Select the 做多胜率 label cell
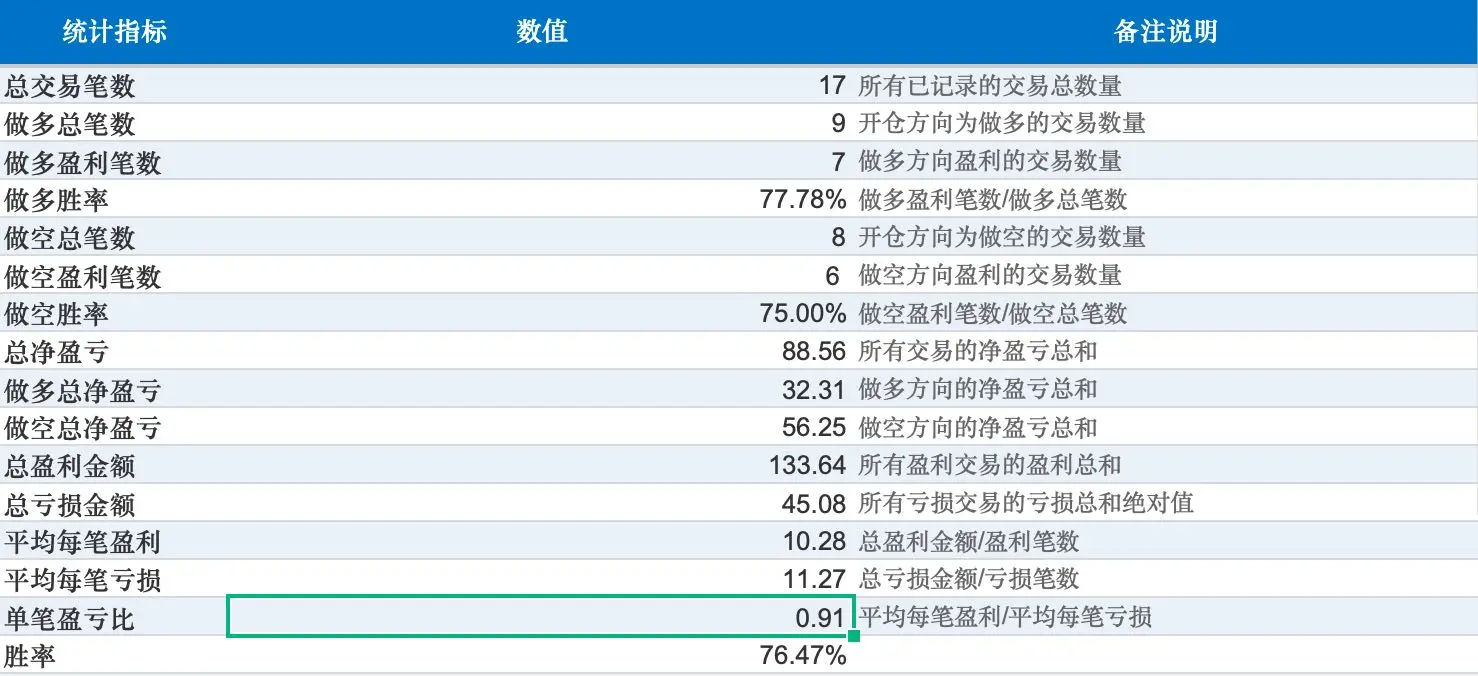 pyautogui.click(x=114, y=200)
